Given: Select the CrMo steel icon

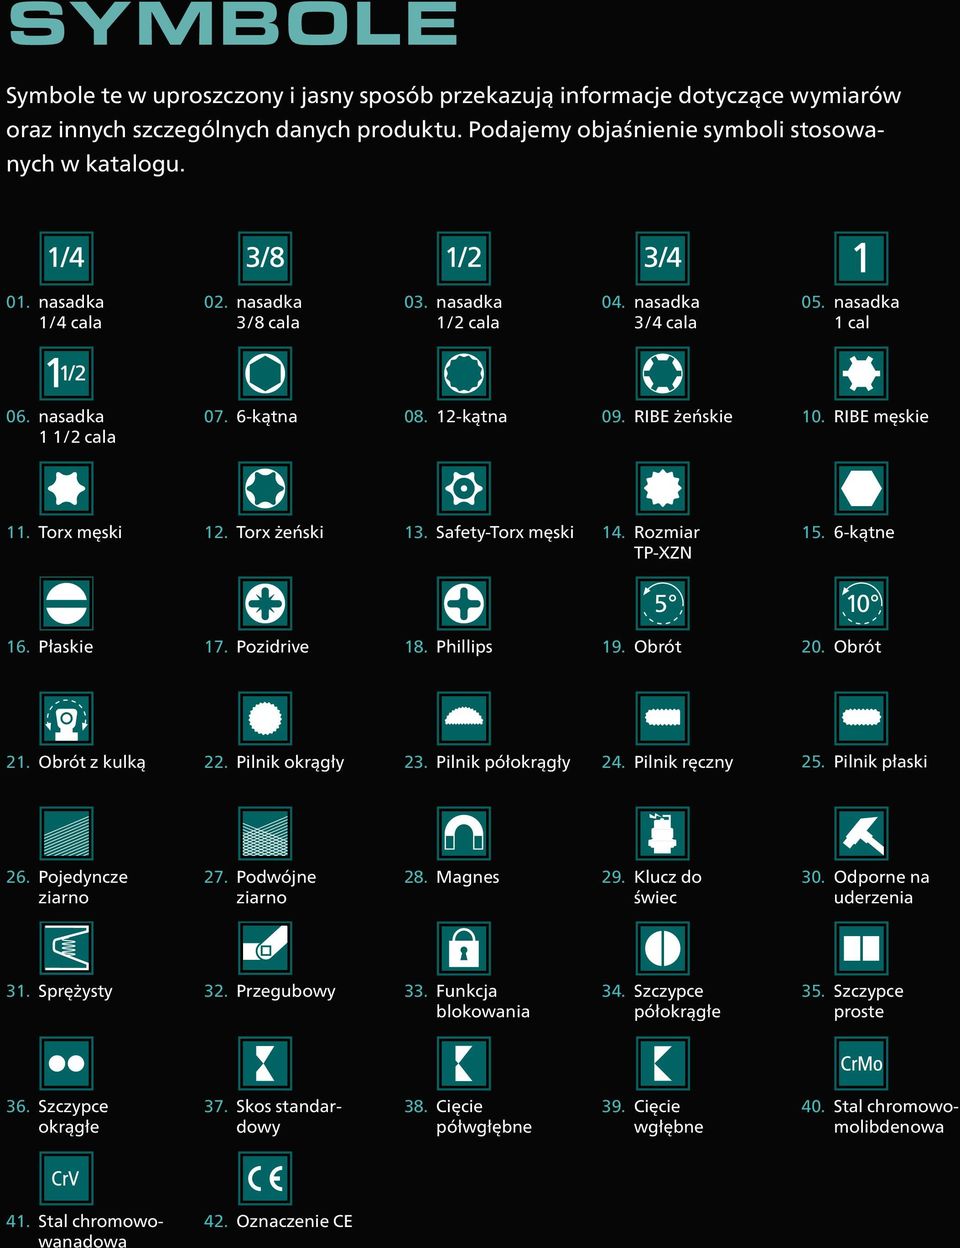Looking at the screenshot, I should click(x=861, y=1063).
